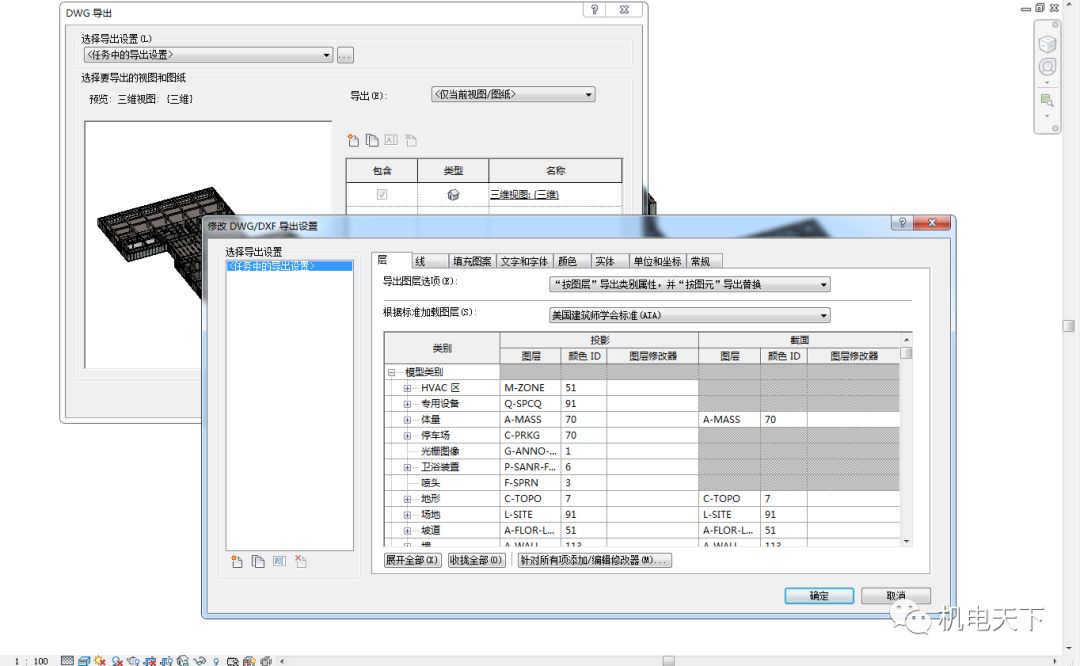Click zoom region tool in navigation bar
Screen dimensions: 1080x666
click(1047, 101)
